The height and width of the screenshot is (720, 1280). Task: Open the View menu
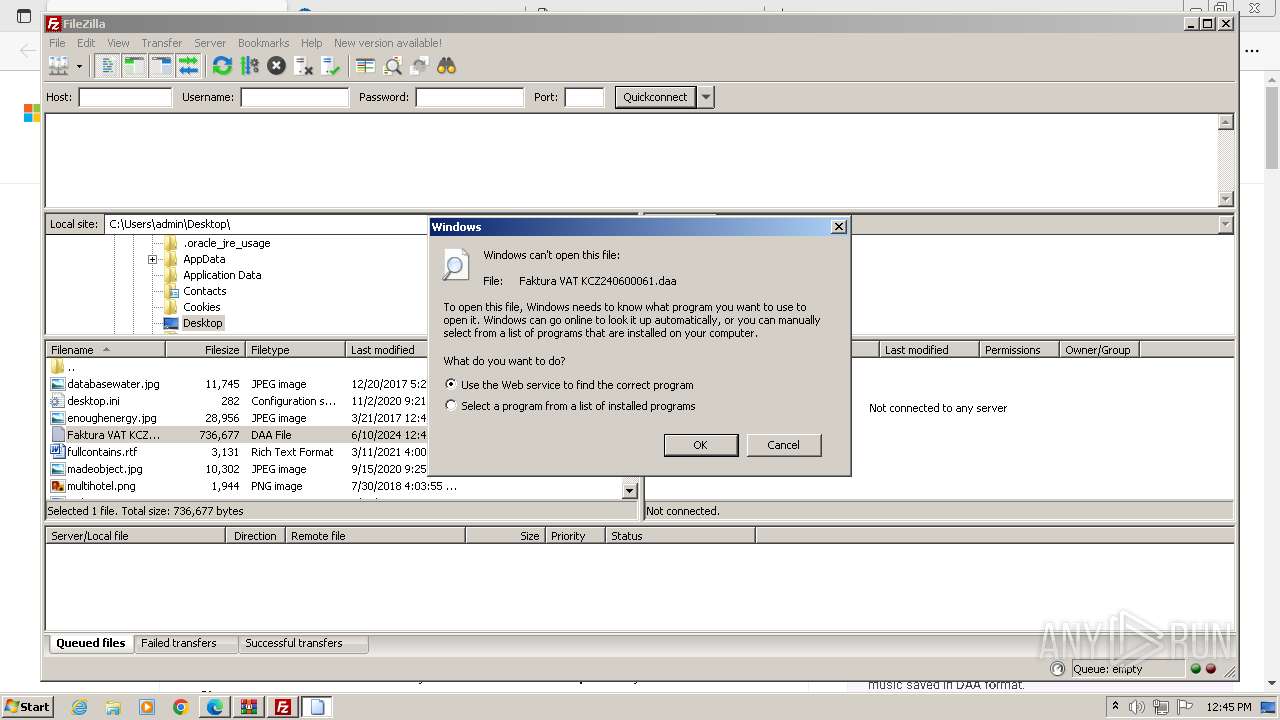[x=118, y=43]
